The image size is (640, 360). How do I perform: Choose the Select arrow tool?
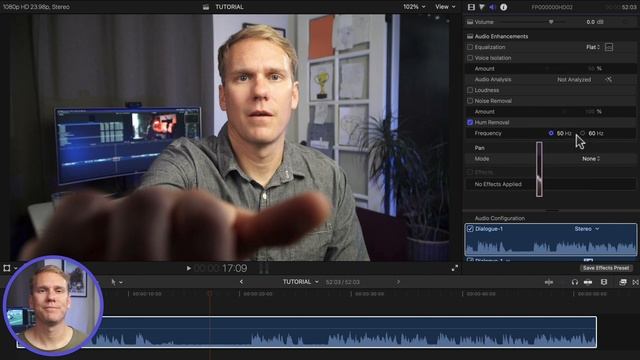pos(113,282)
